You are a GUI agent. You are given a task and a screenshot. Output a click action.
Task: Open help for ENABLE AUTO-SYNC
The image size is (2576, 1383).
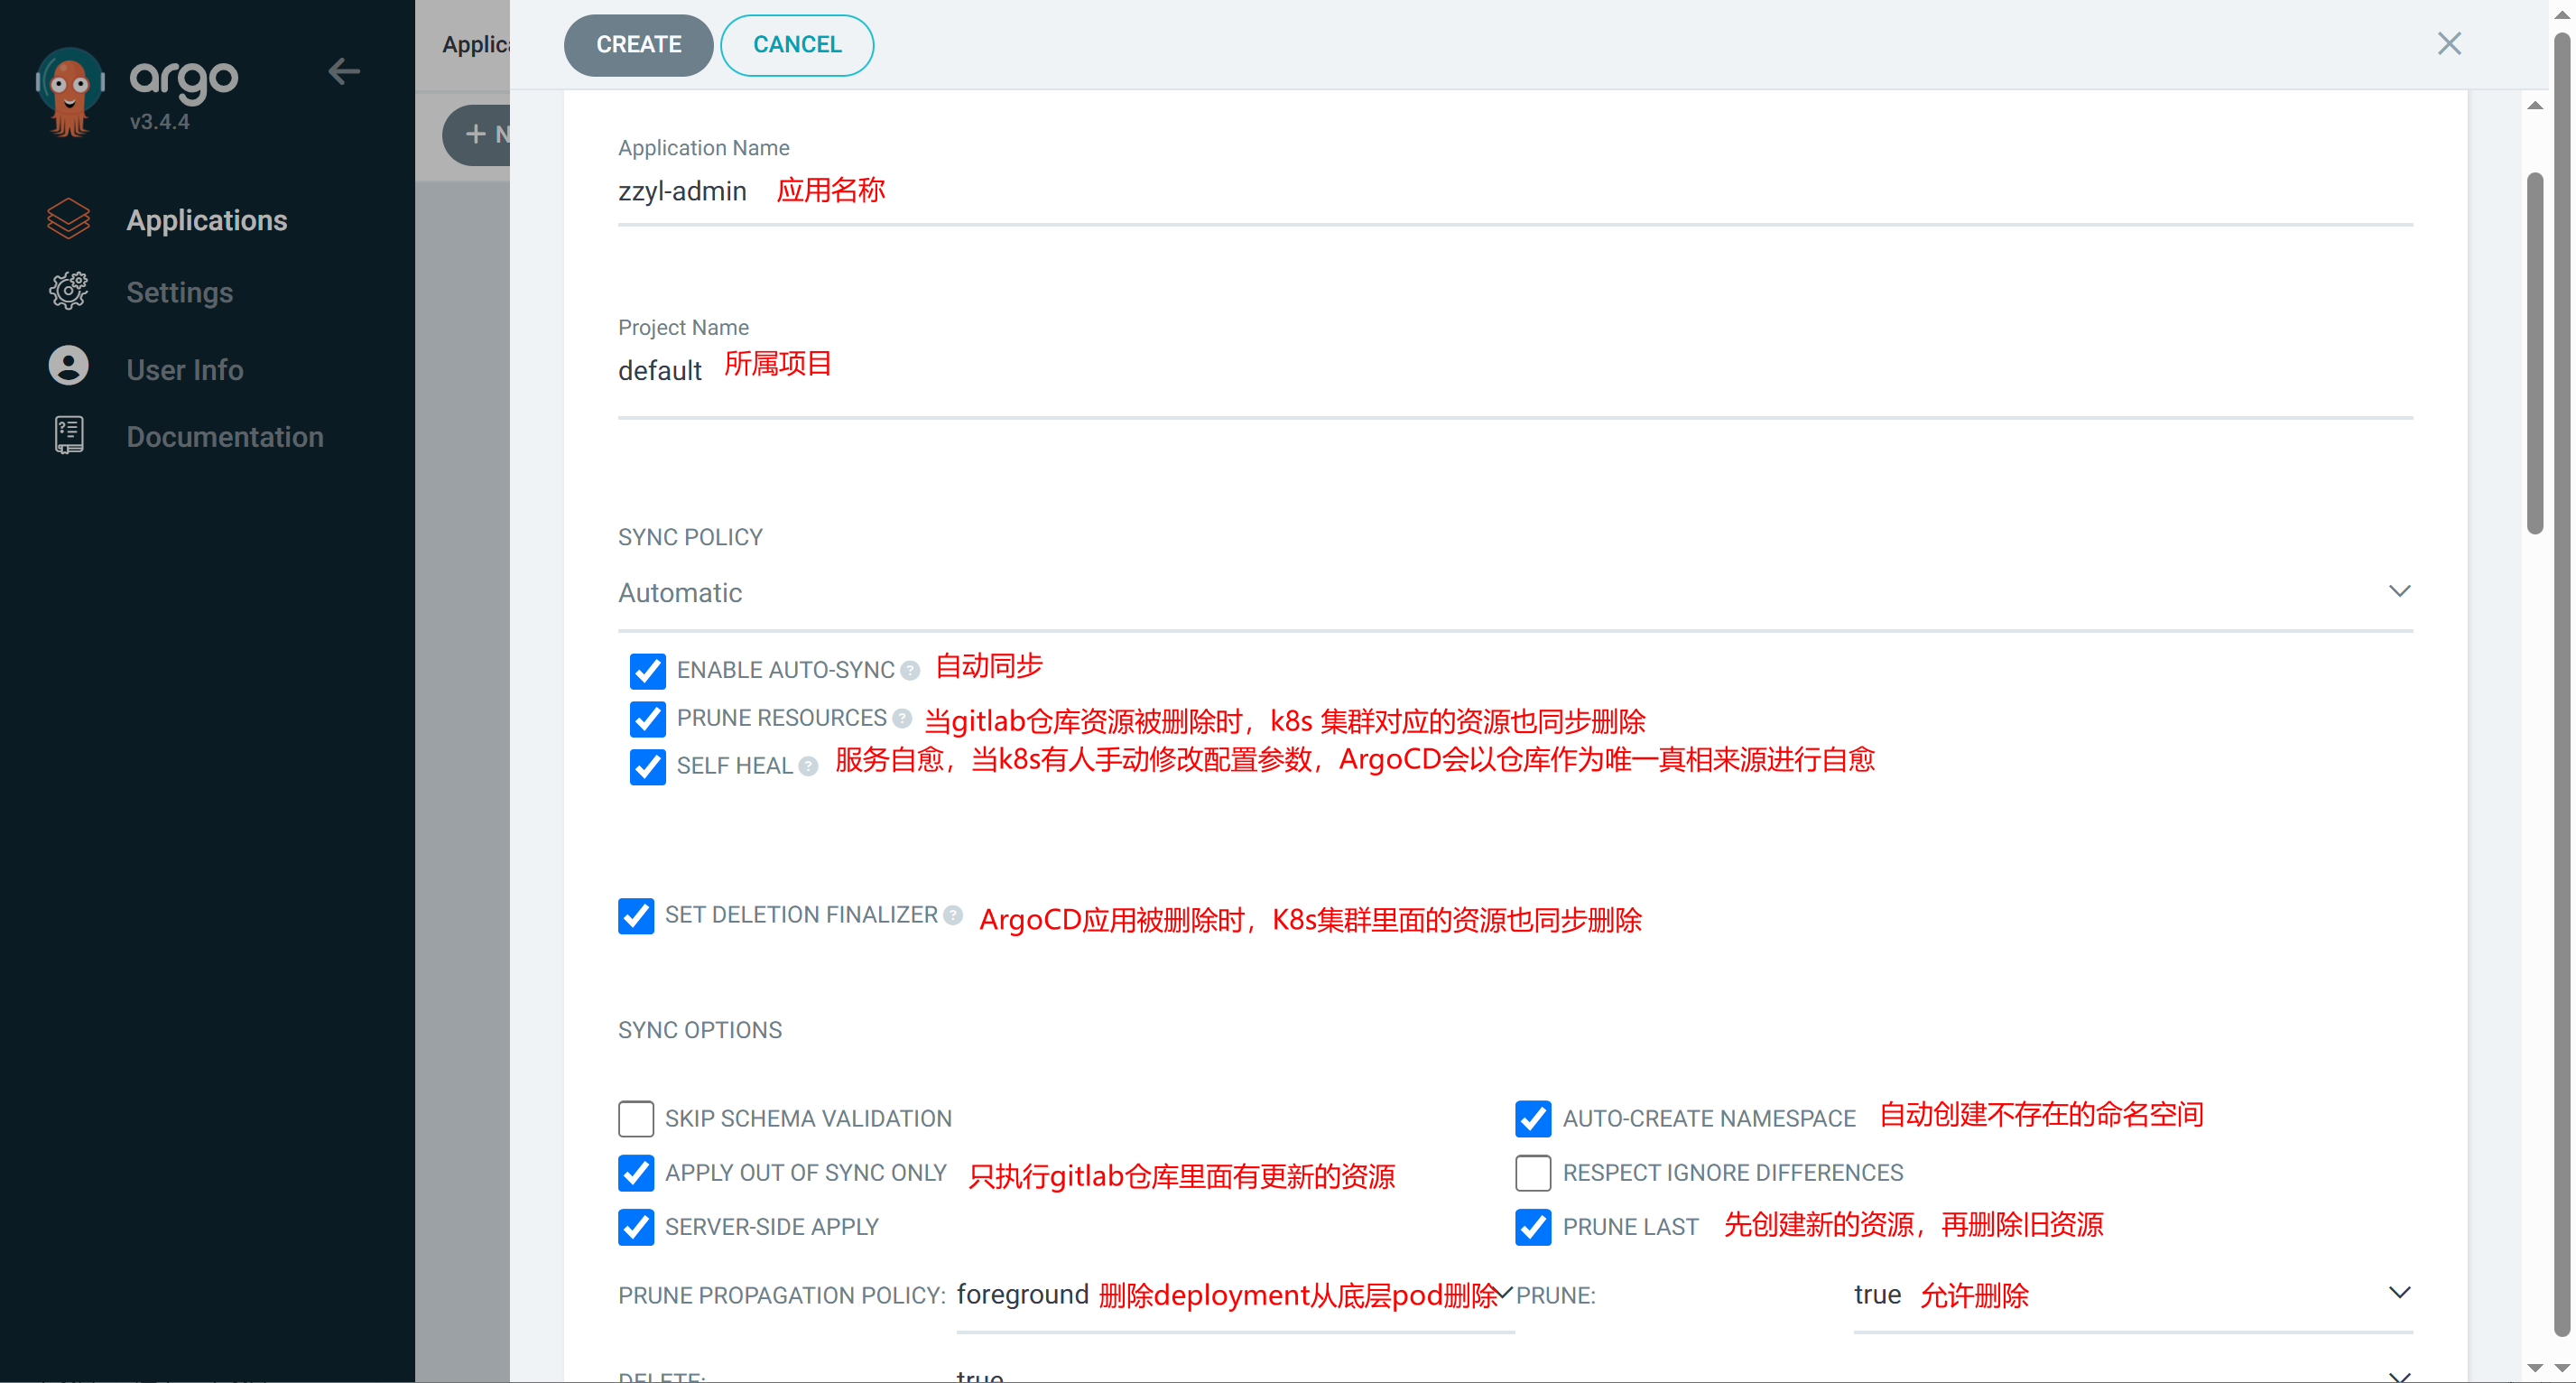click(x=910, y=671)
